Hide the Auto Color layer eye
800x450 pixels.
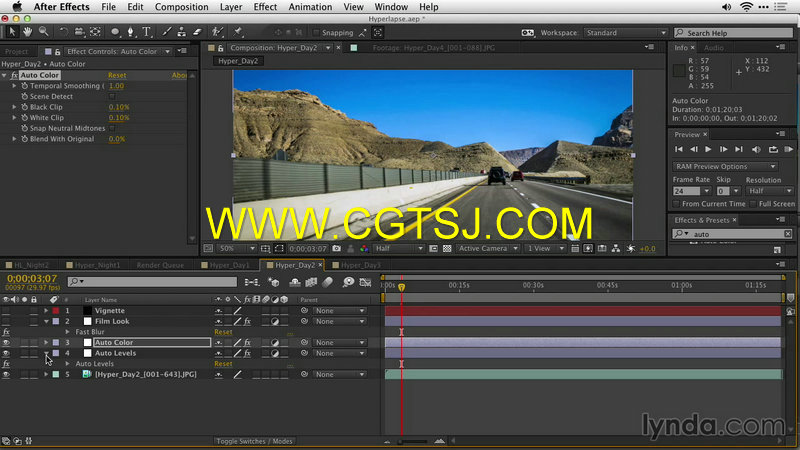(x=6, y=343)
